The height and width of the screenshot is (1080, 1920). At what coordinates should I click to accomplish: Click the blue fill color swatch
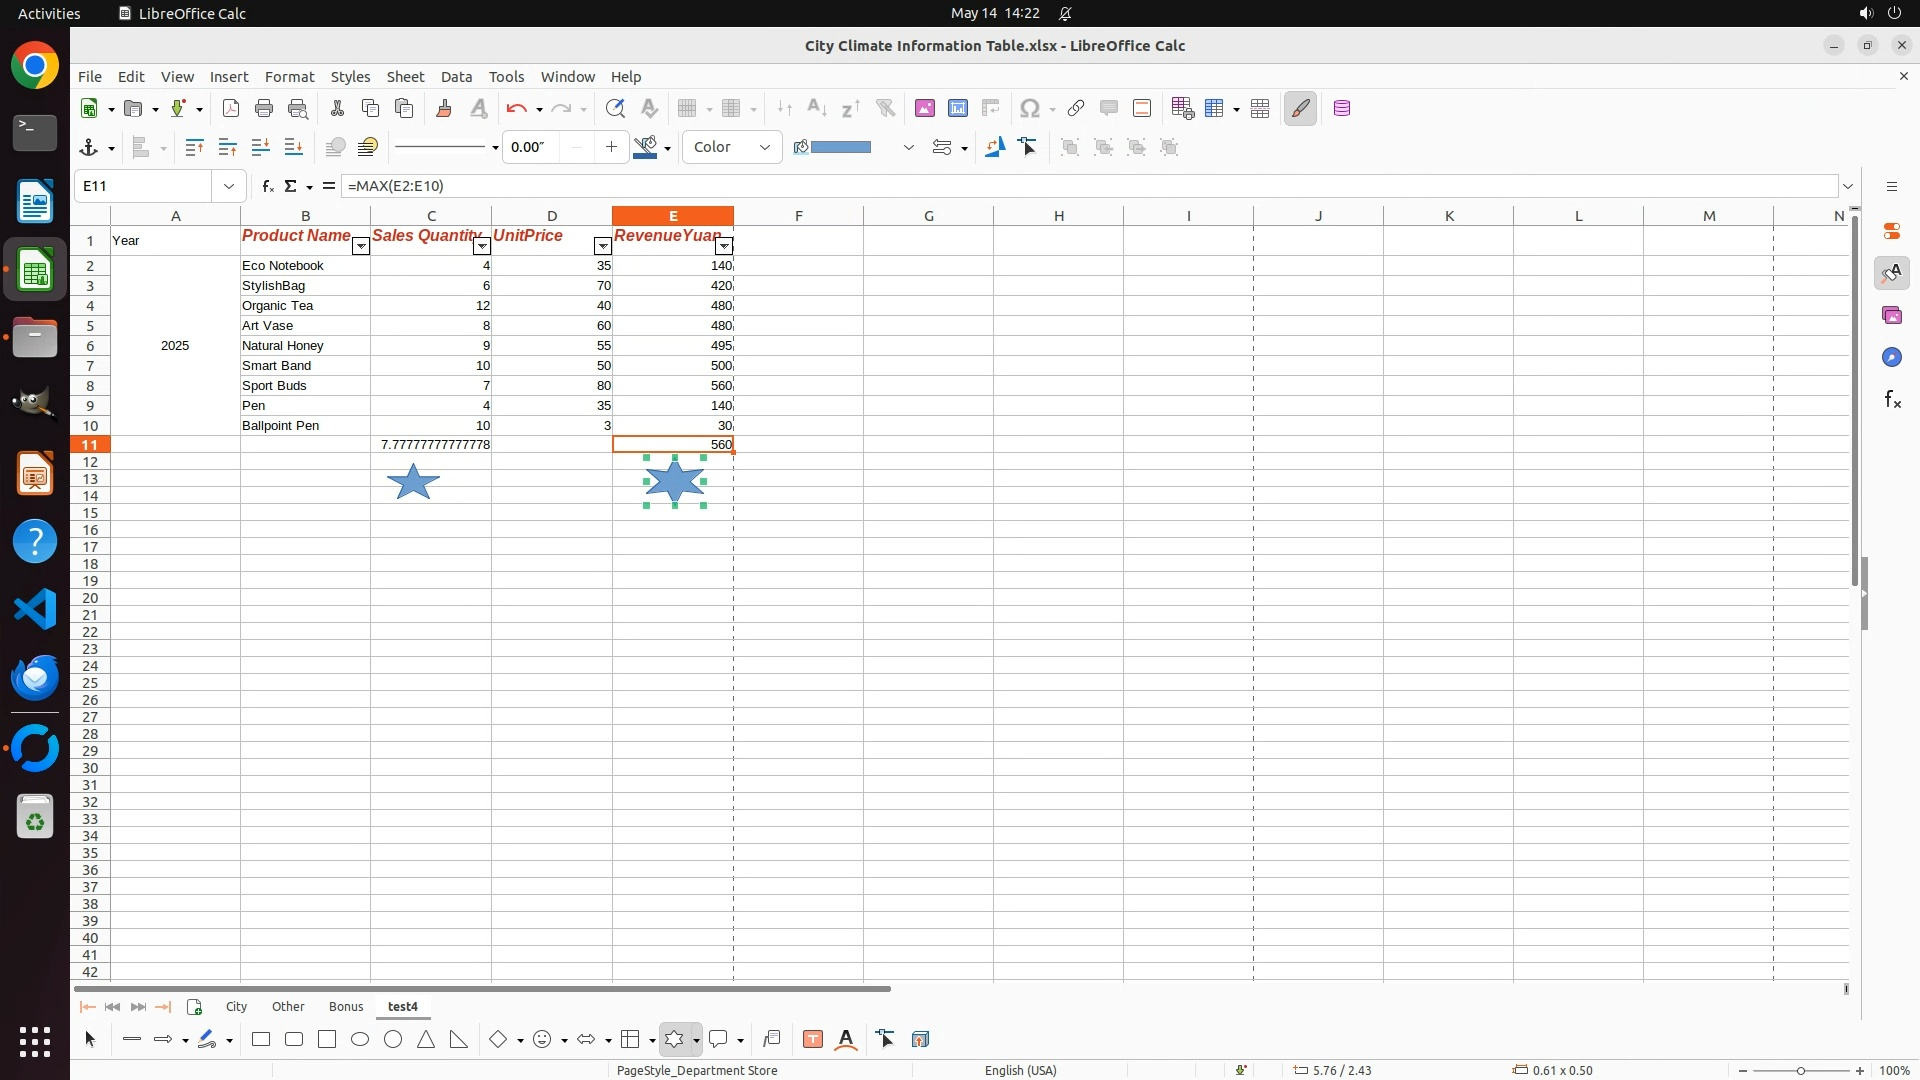pos(840,147)
